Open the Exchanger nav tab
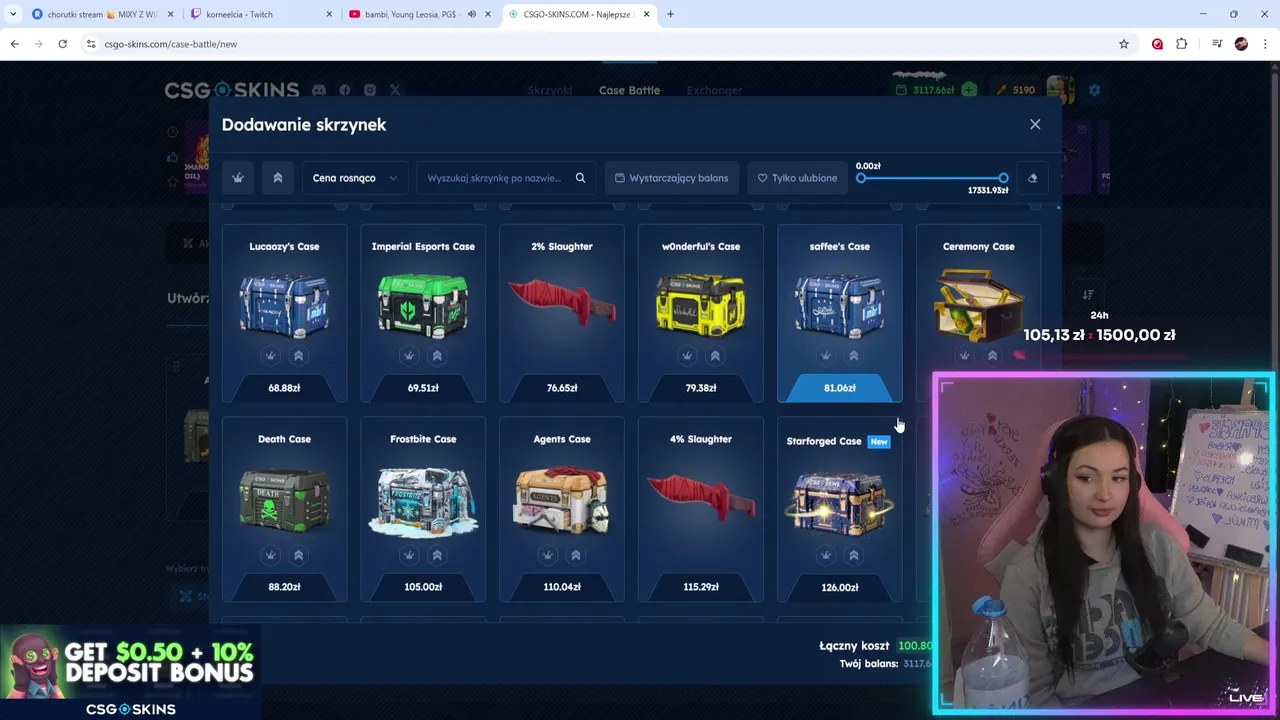This screenshot has height=720, width=1280. tap(714, 90)
